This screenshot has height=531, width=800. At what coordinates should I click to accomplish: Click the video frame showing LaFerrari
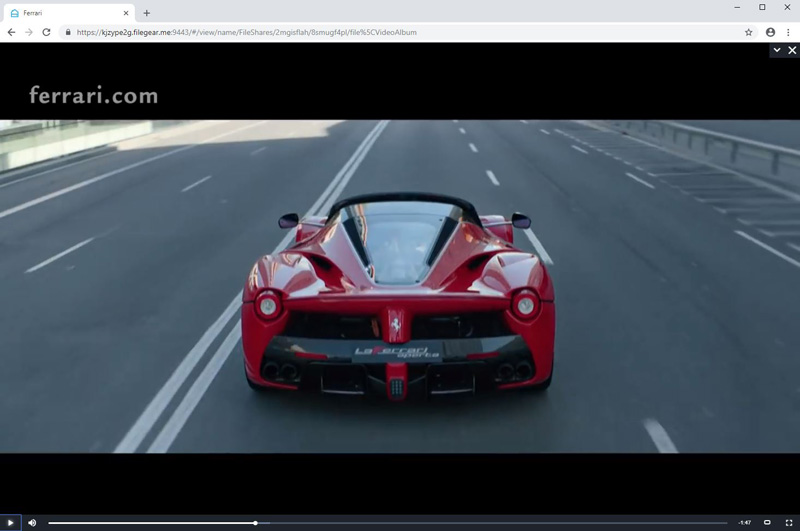pyautogui.click(x=400, y=286)
